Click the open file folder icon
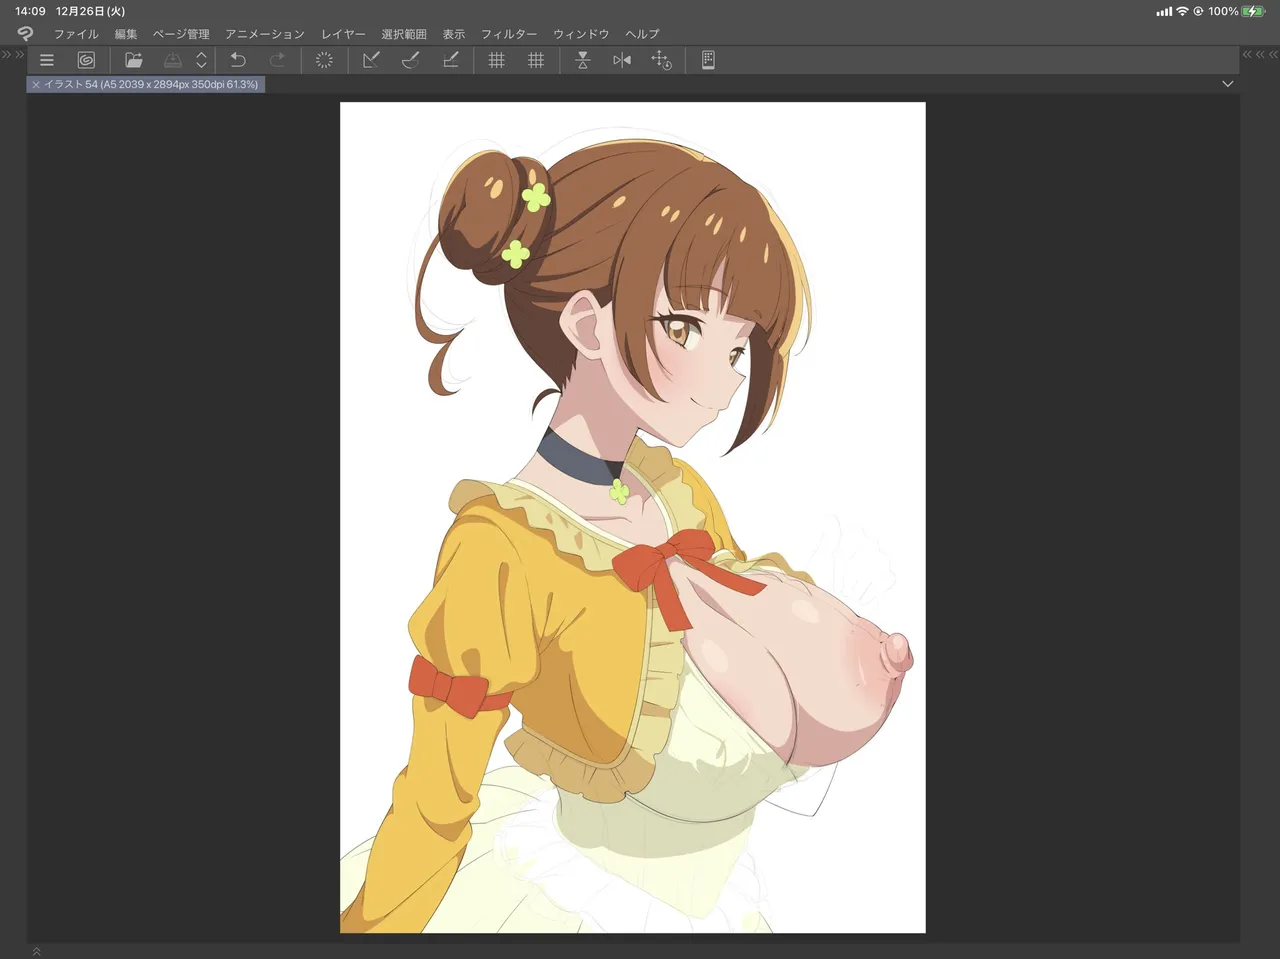The height and width of the screenshot is (959, 1280). pyautogui.click(x=133, y=60)
